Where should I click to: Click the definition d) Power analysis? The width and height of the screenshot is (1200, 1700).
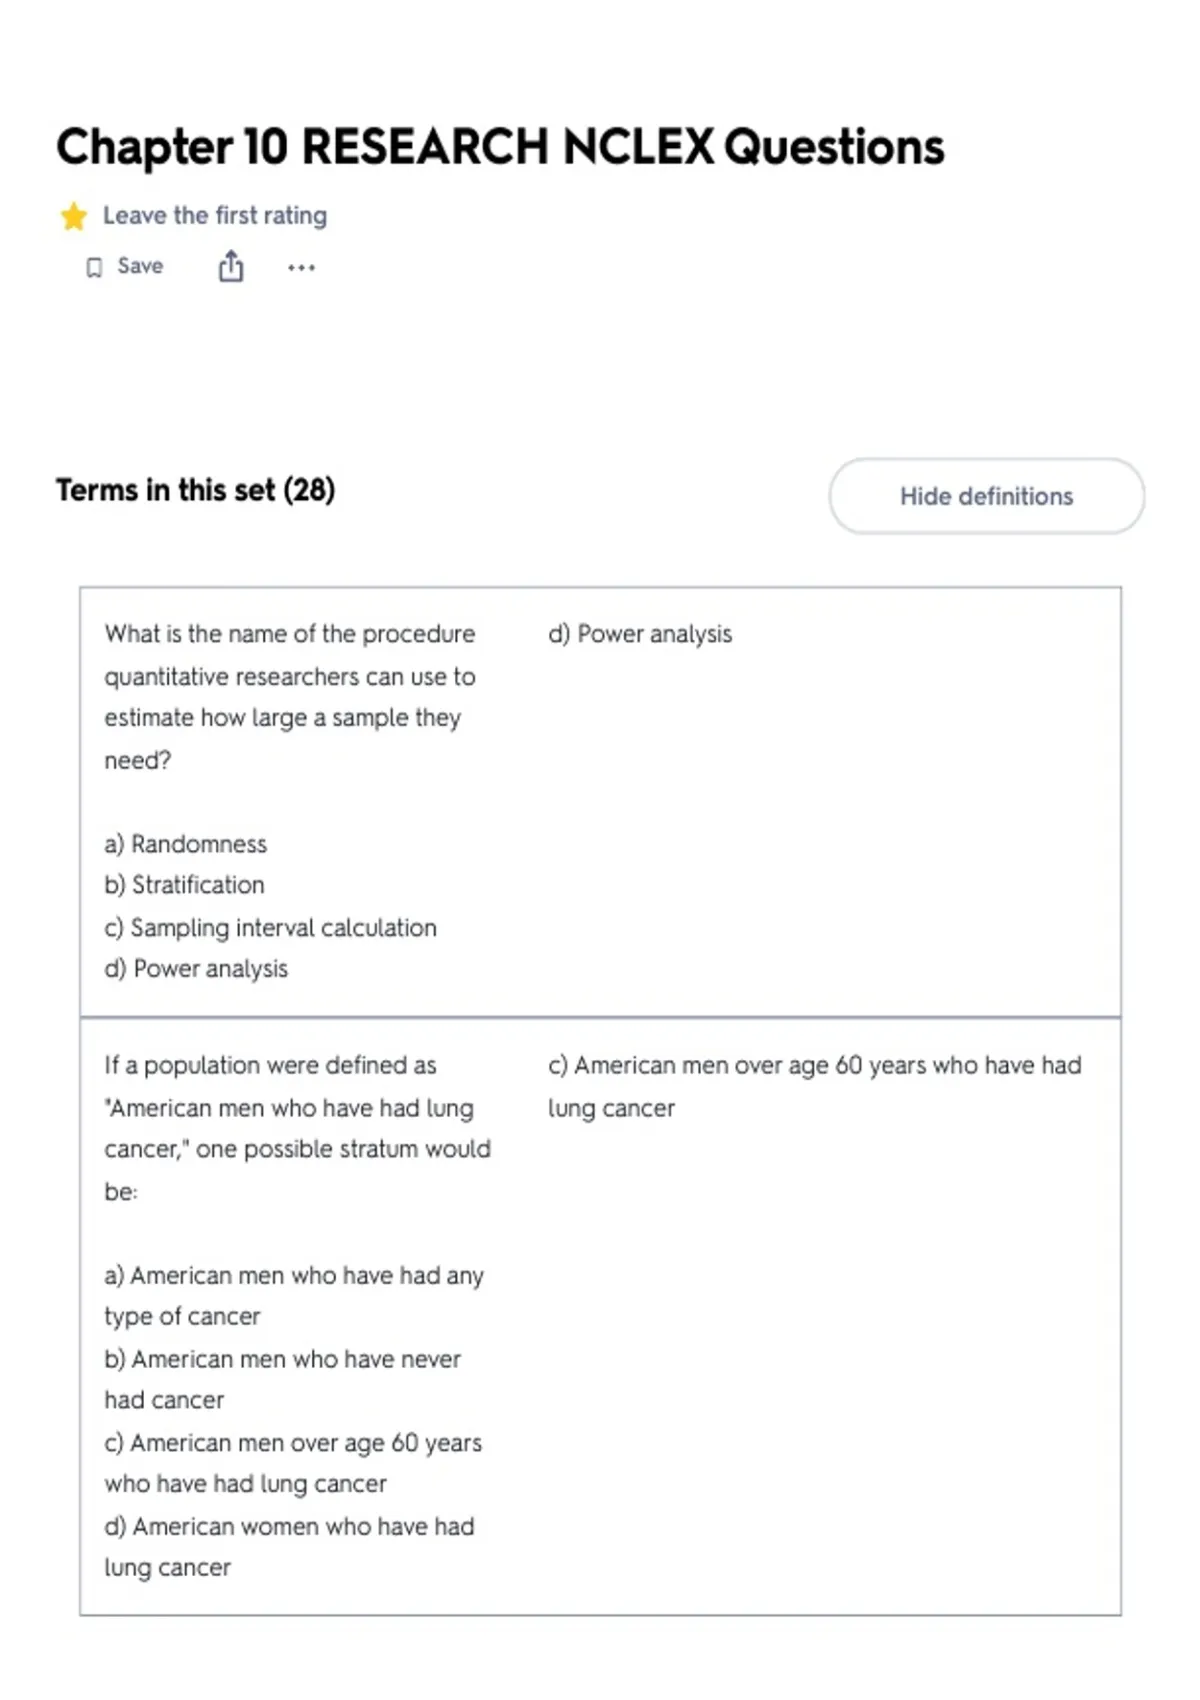point(640,634)
